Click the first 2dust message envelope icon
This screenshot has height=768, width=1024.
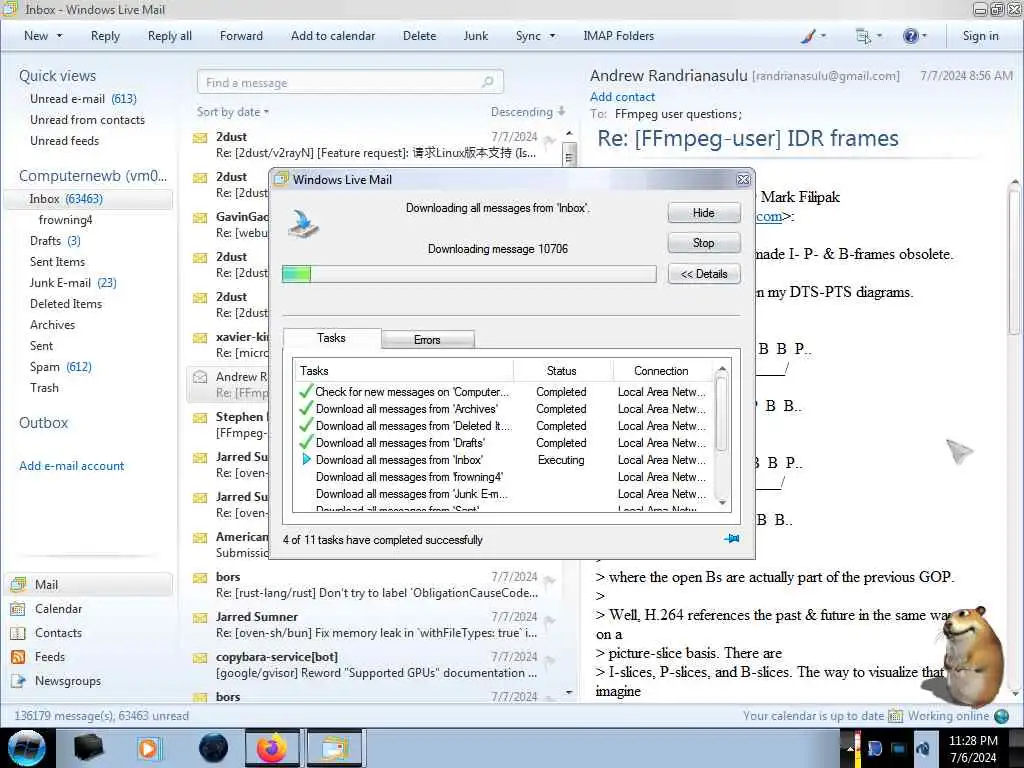200,137
